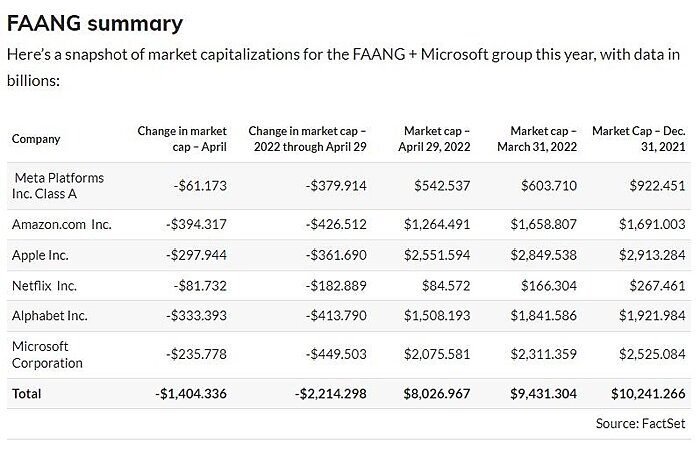Image resolution: width=700 pixels, height=451 pixels.
Task: Select the Netflix Inc. row label
Action: click(44, 286)
